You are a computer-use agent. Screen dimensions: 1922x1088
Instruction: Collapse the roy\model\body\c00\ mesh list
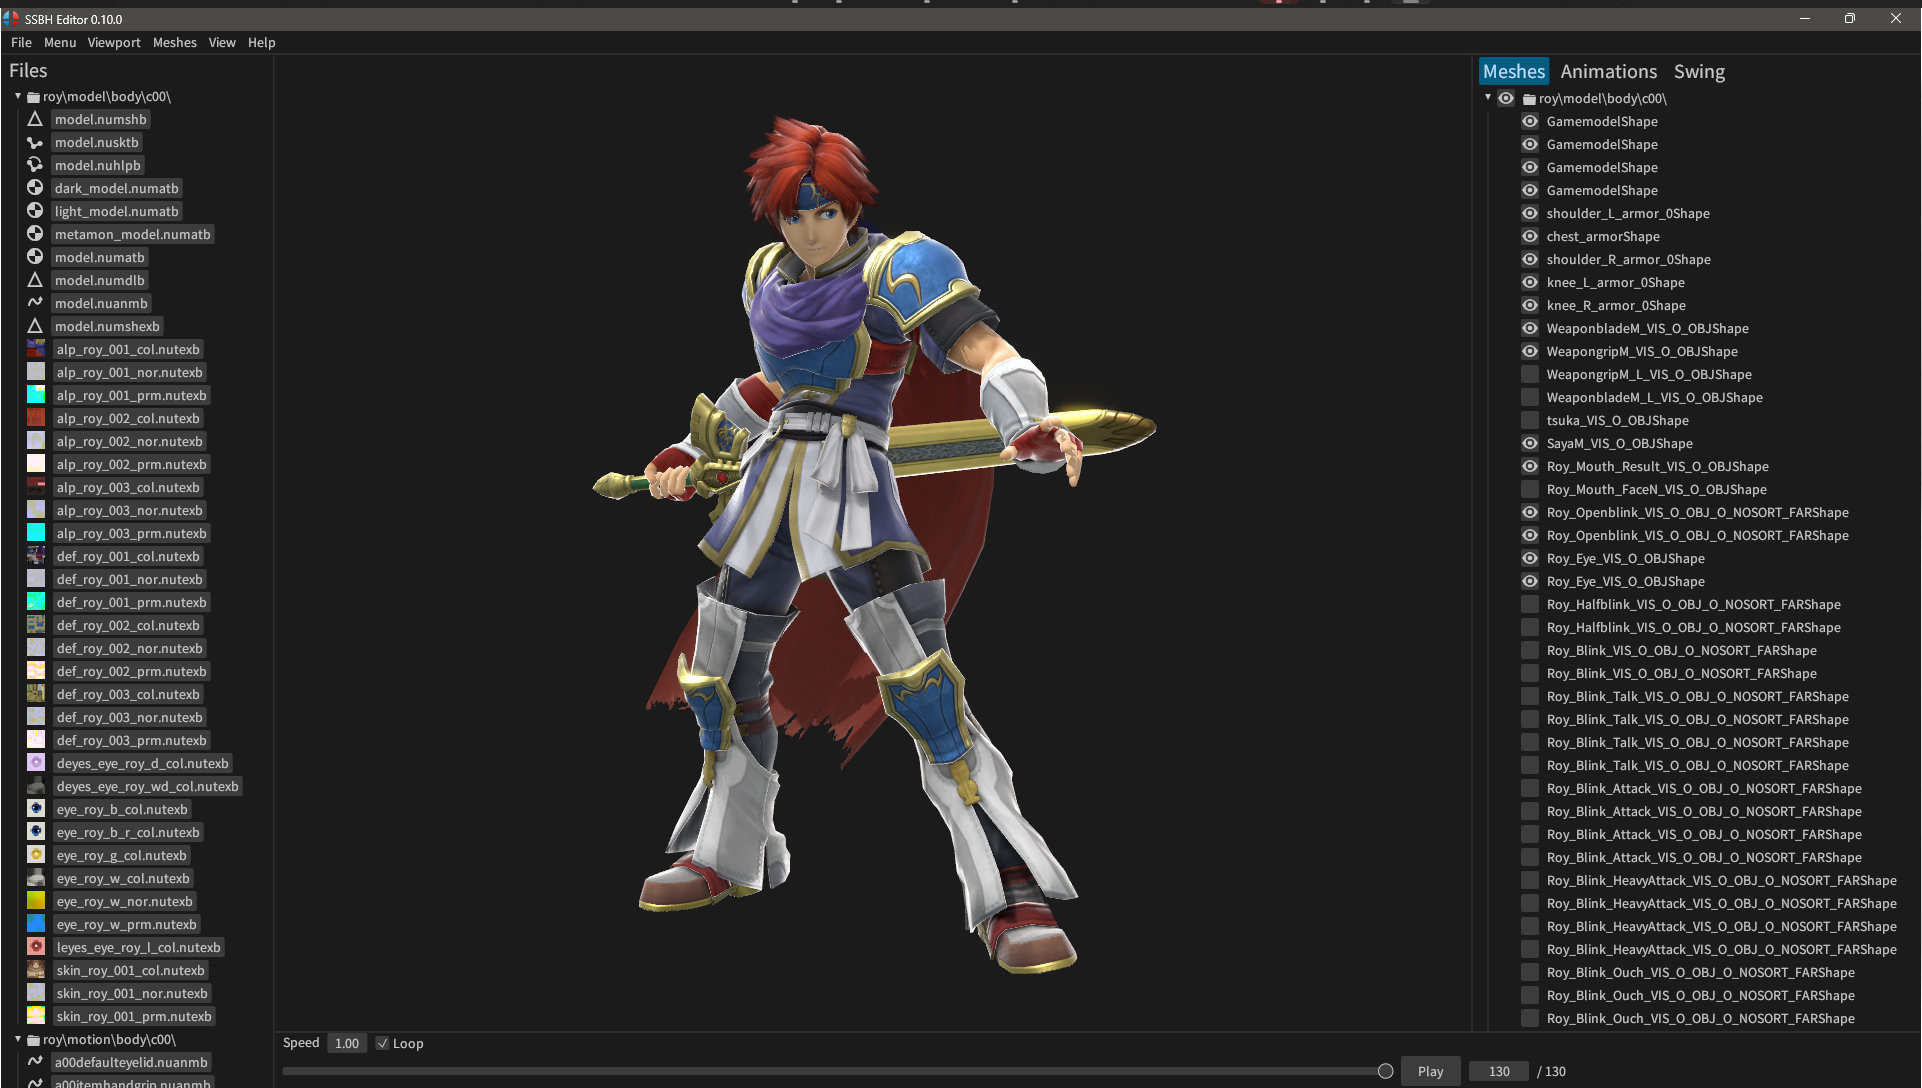pos(1488,98)
